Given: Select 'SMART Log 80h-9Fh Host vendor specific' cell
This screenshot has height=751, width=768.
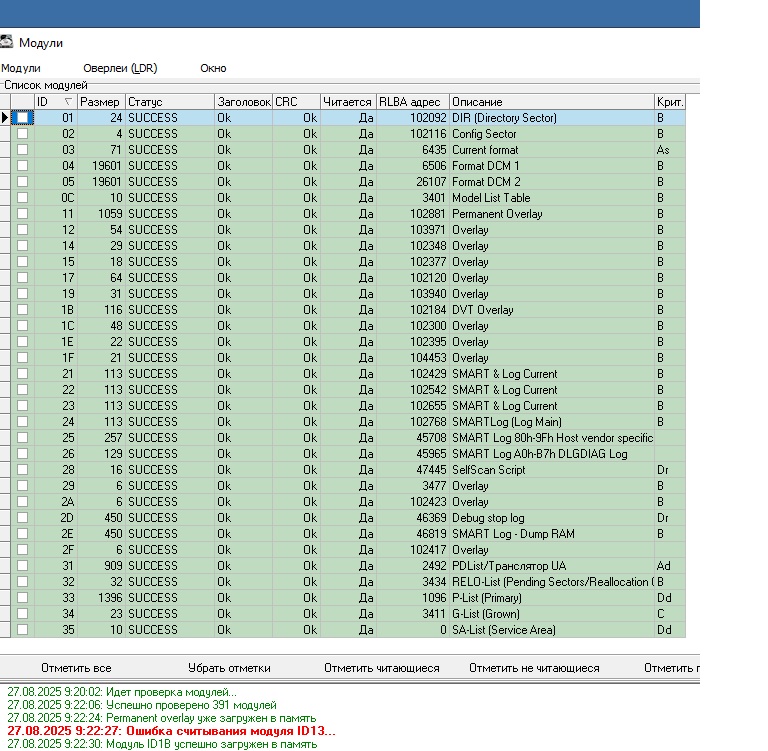Looking at the screenshot, I should [552, 438].
